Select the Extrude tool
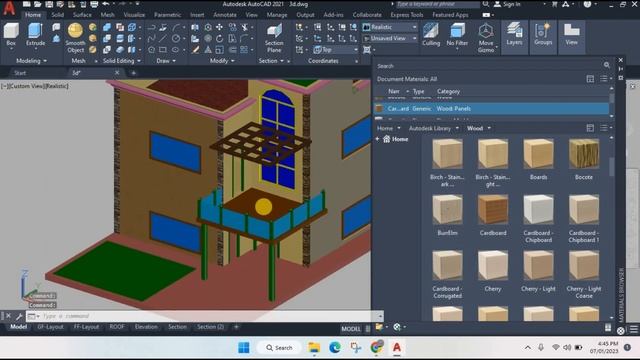The image size is (640, 360). coord(36,35)
